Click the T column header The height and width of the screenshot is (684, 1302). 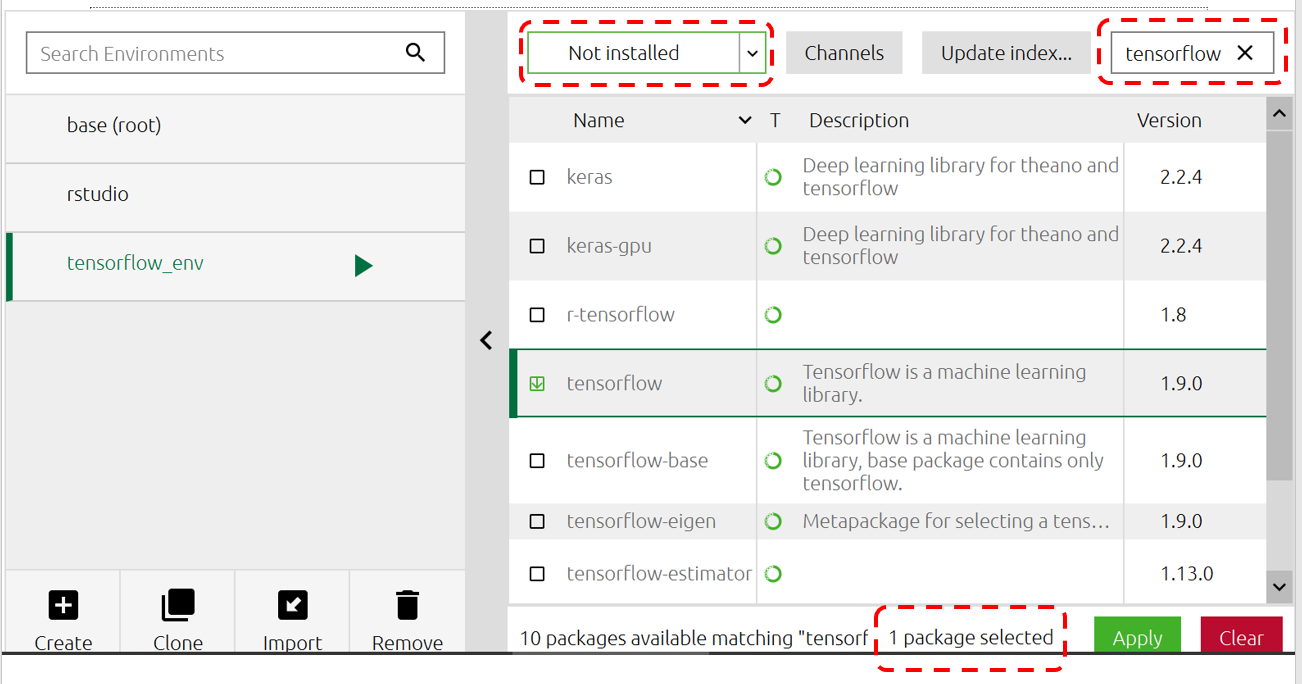click(x=775, y=120)
